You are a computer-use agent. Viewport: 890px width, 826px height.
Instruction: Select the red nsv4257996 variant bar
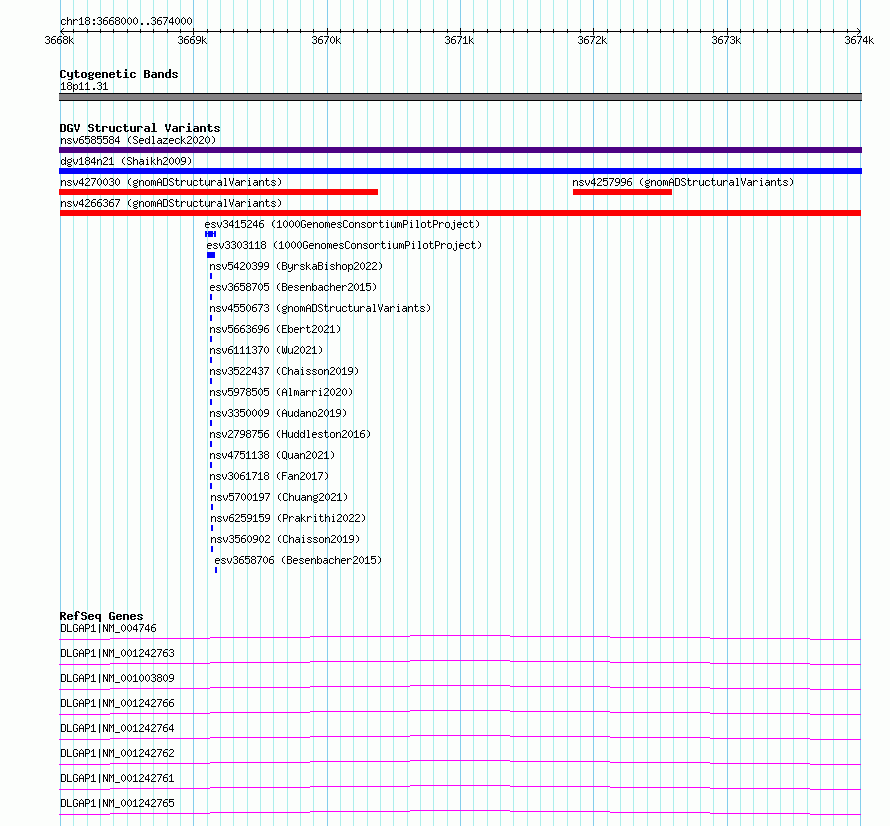click(x=622, y=192)
